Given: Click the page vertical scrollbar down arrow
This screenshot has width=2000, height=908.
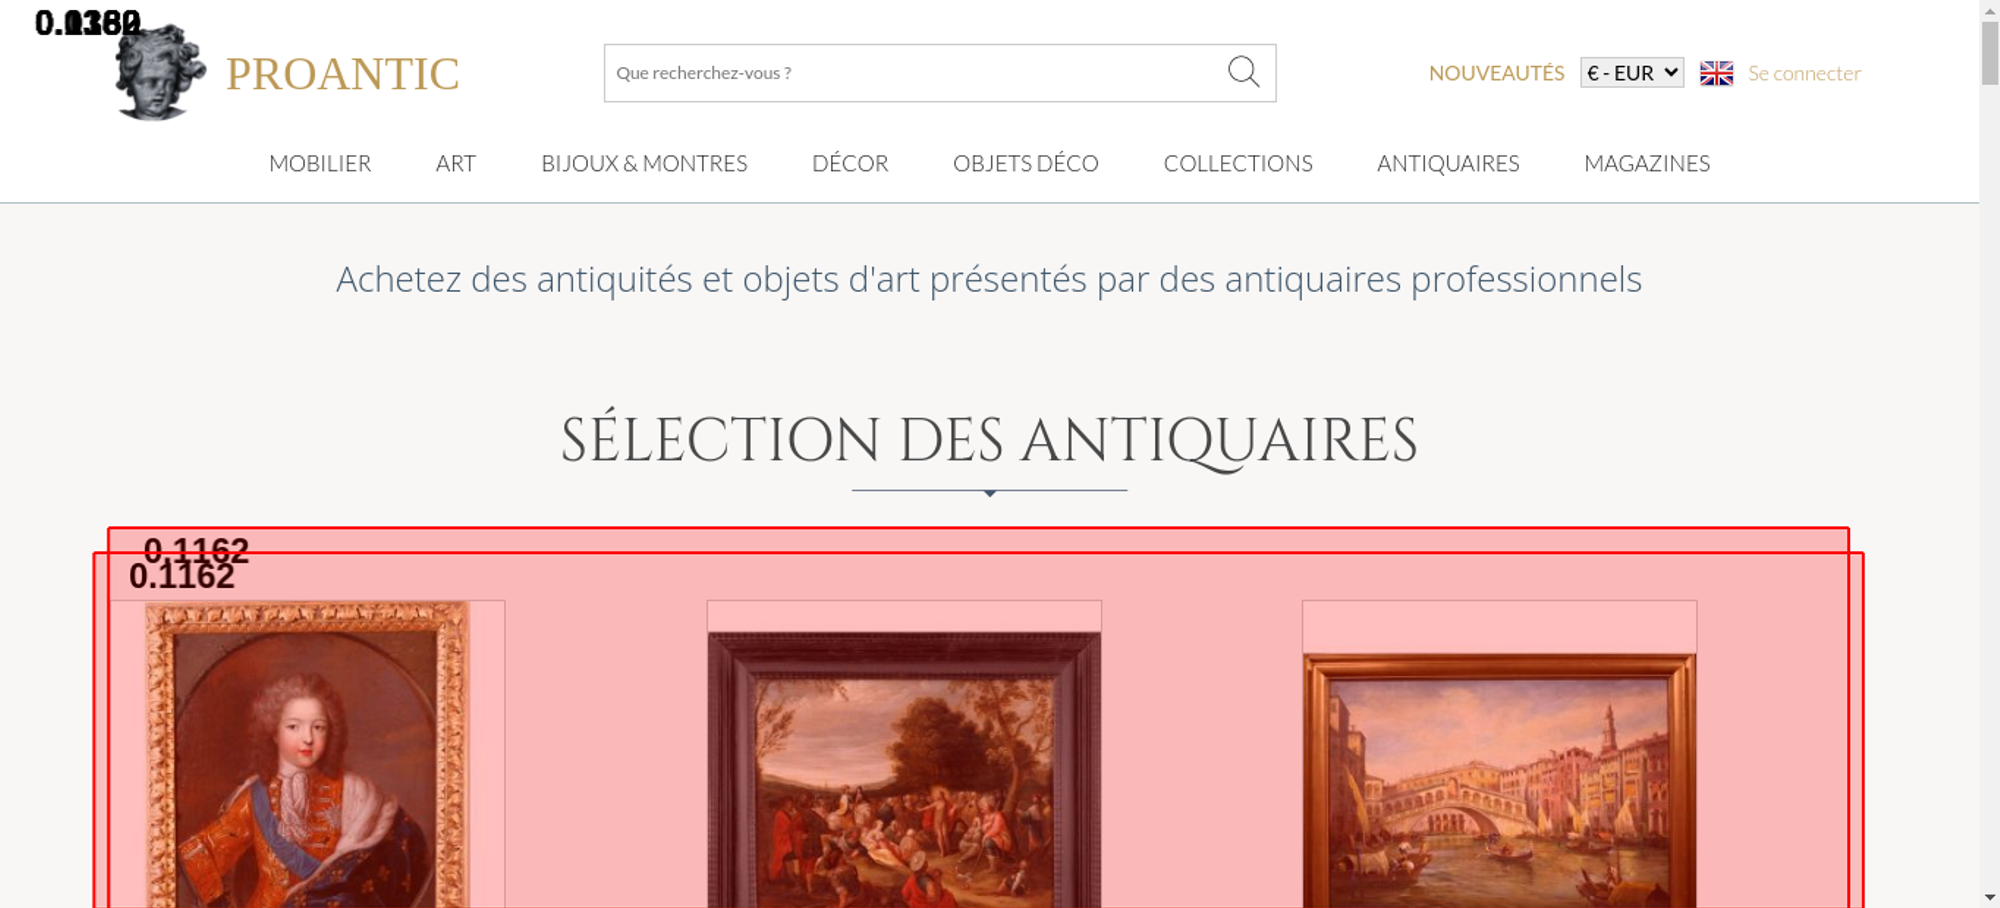Looking at the screenshot, I should pyautogui.click(x=1990, y=897).
